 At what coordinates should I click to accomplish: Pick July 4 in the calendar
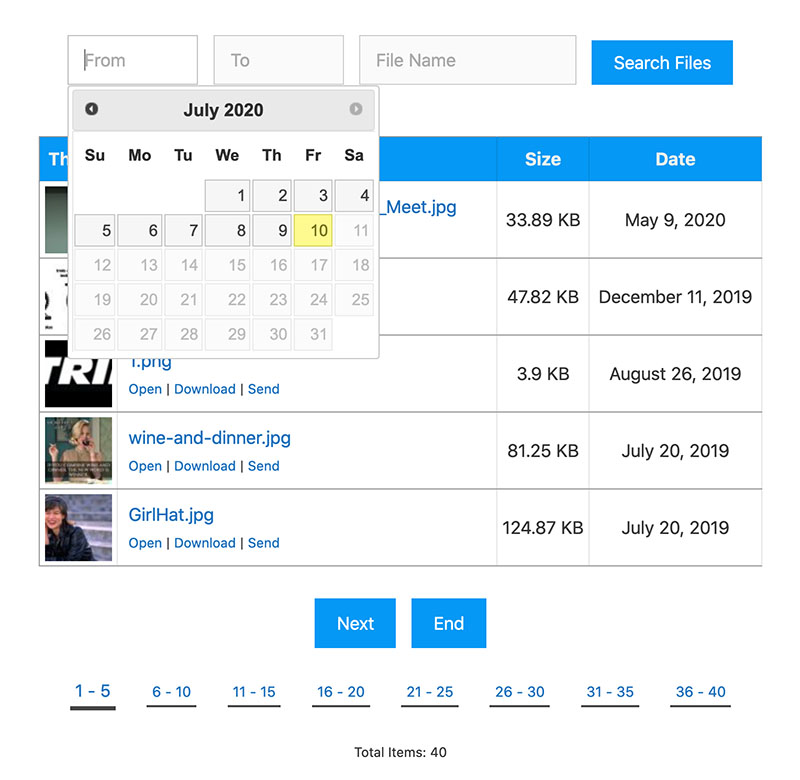pyautogui.click(x=354, y=195)
